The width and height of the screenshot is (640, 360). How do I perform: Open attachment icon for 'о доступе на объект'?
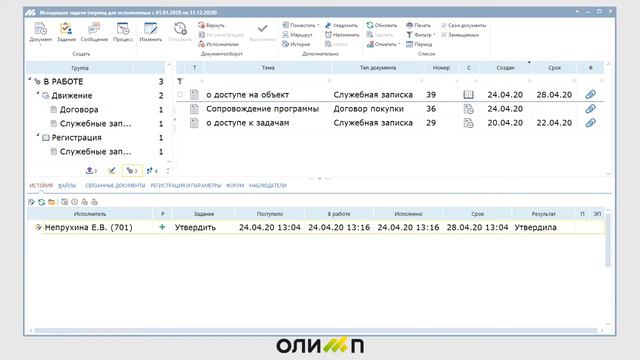(590, 95)
